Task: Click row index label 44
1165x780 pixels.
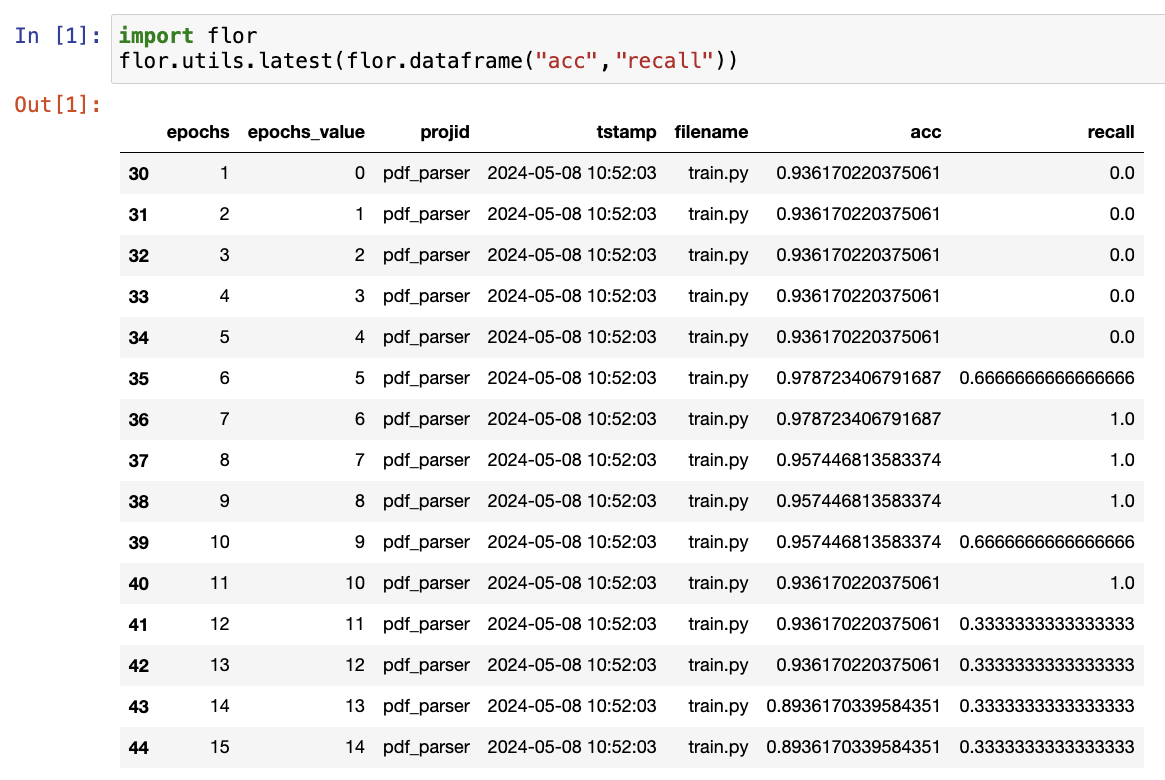Action: [x=139, y=748]
